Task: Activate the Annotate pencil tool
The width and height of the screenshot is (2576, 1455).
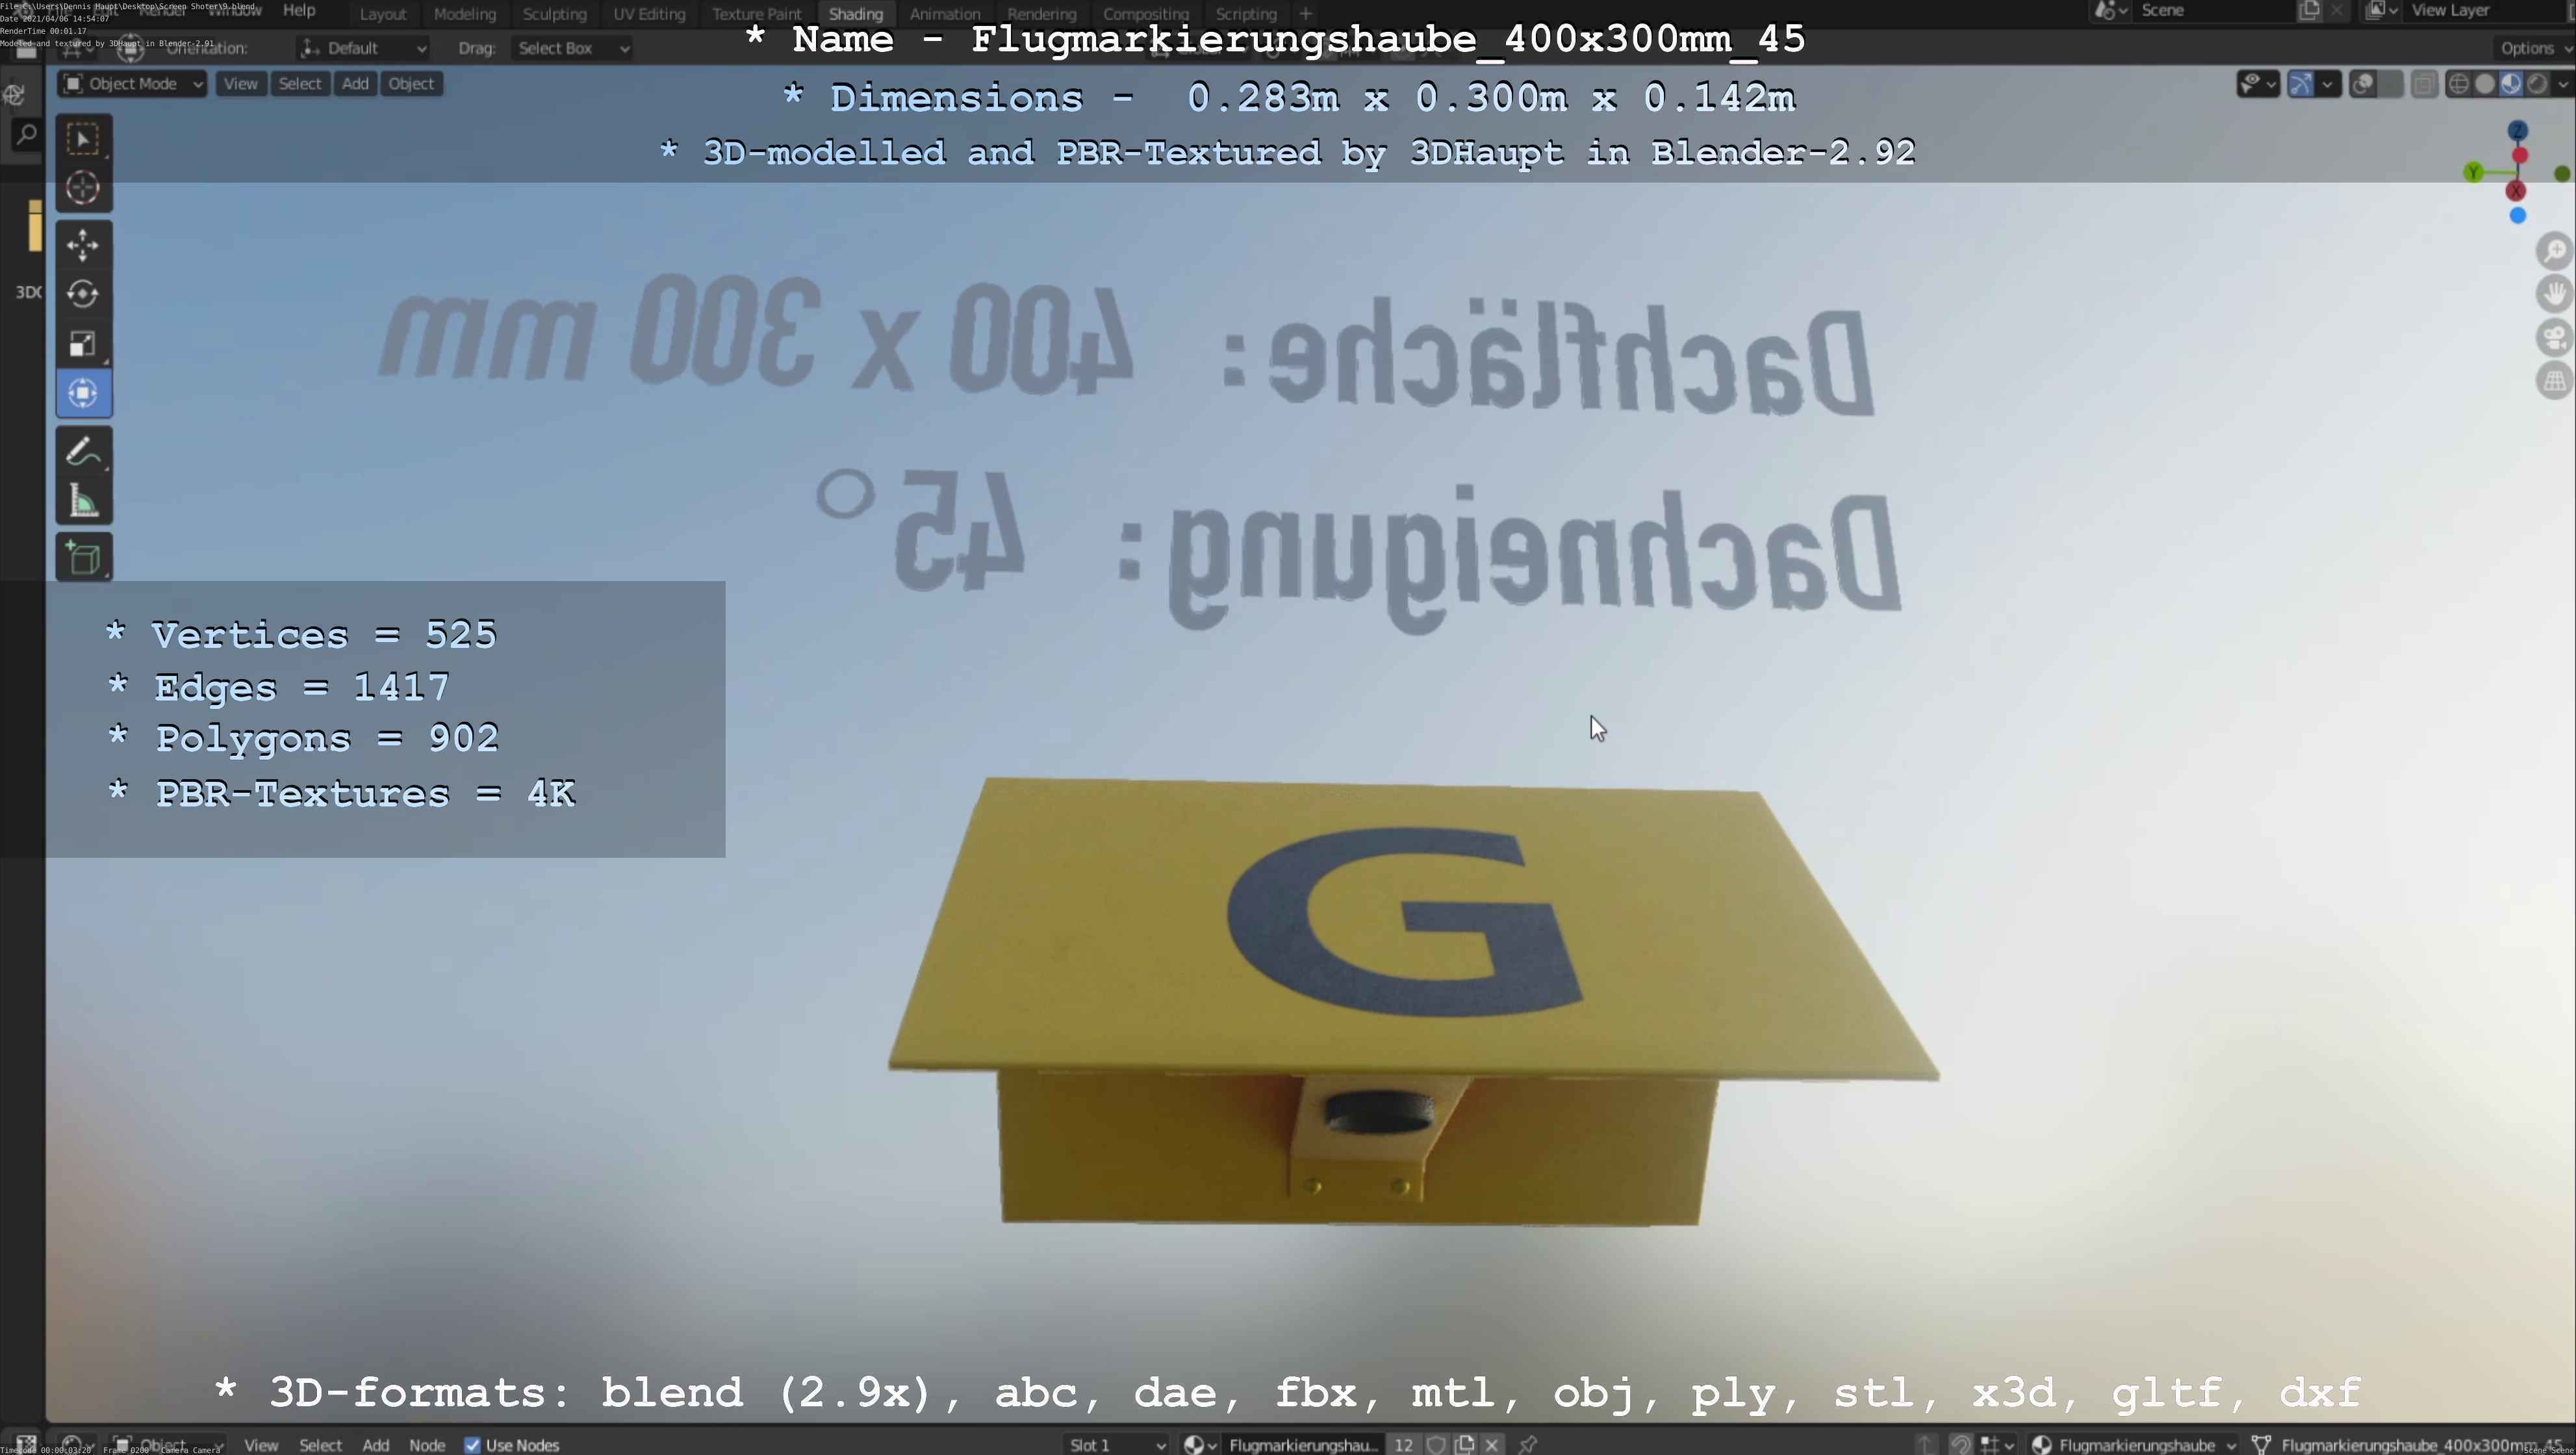Action: point(83,451)
